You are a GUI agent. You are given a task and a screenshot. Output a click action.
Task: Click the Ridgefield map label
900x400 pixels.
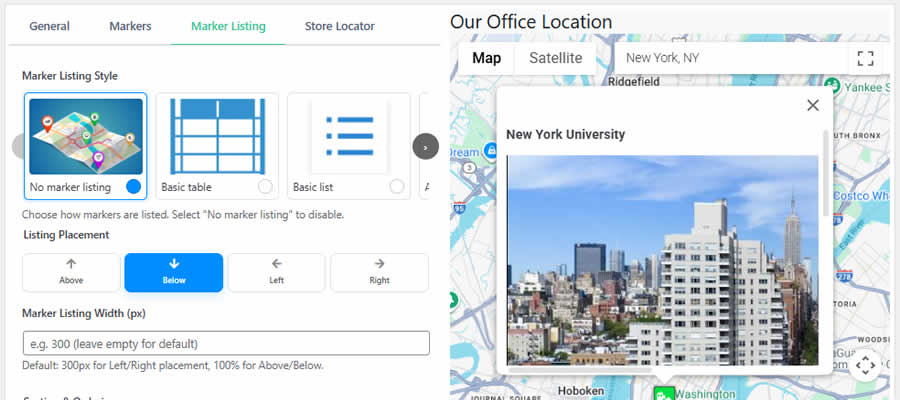pyautogui.click(x=634, y=81)
